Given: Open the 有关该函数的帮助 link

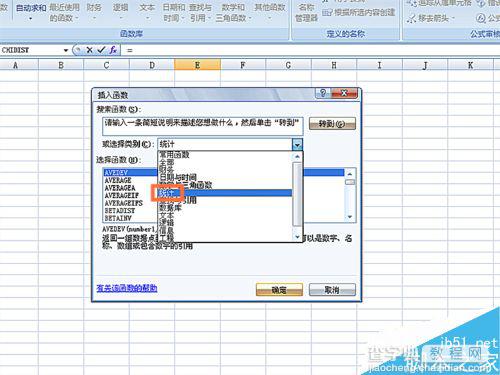Looking at the screenshot, I should tap(127, 288).
